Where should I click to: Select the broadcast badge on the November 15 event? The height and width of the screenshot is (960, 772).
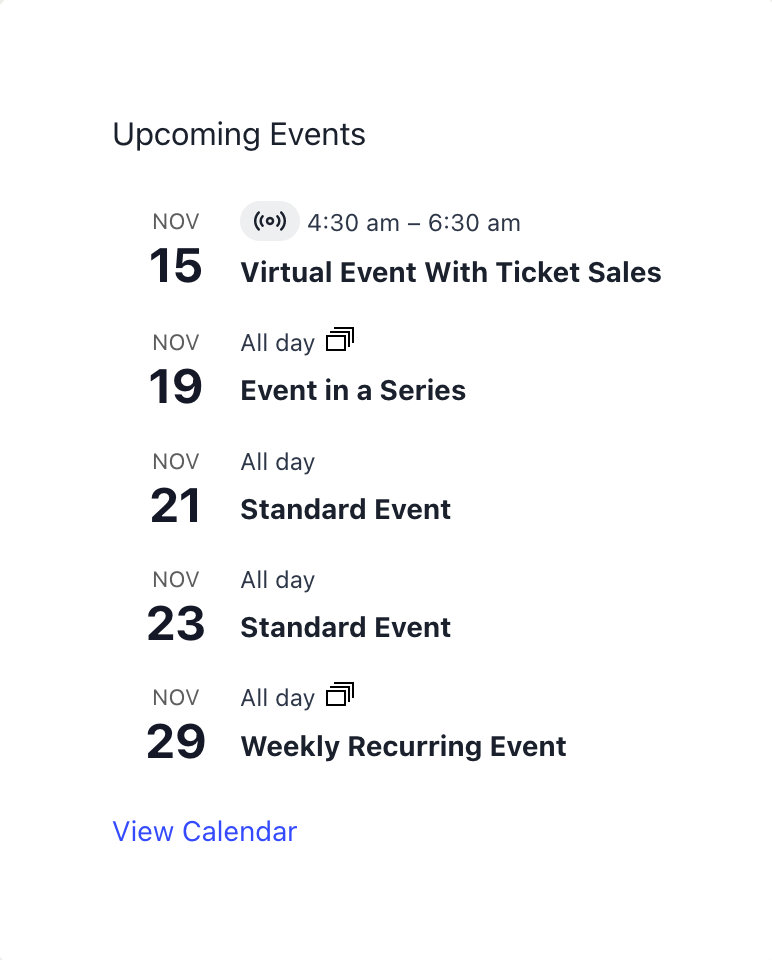[x=269, y=221]
